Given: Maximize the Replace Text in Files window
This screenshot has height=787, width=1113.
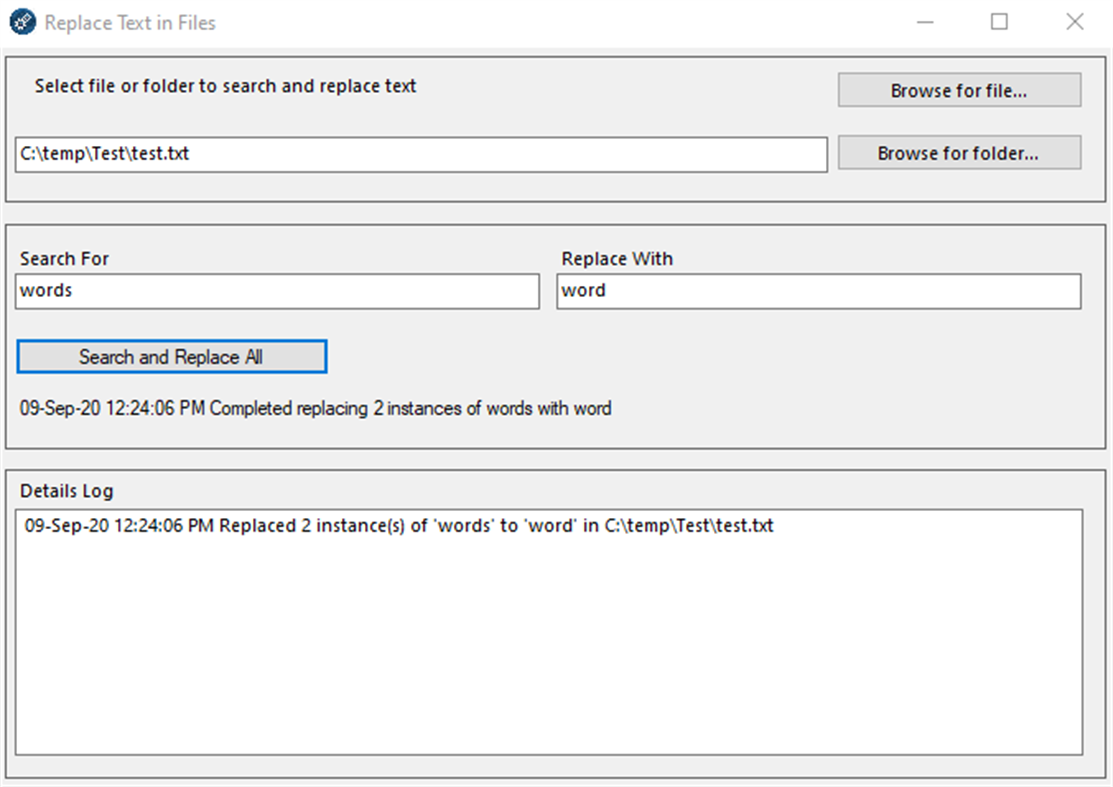Looking at the screenshot, I should pyautogui.click(x=1000, y=21).
